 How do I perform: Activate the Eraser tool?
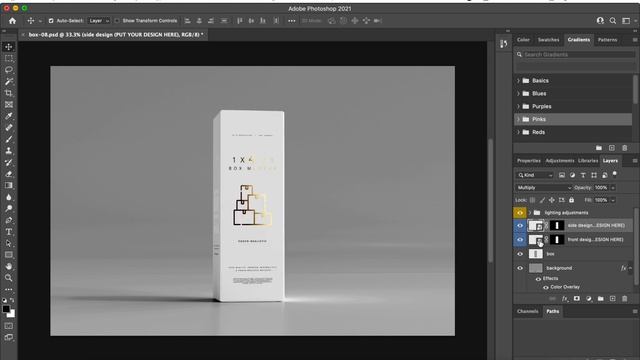[9, 174]
